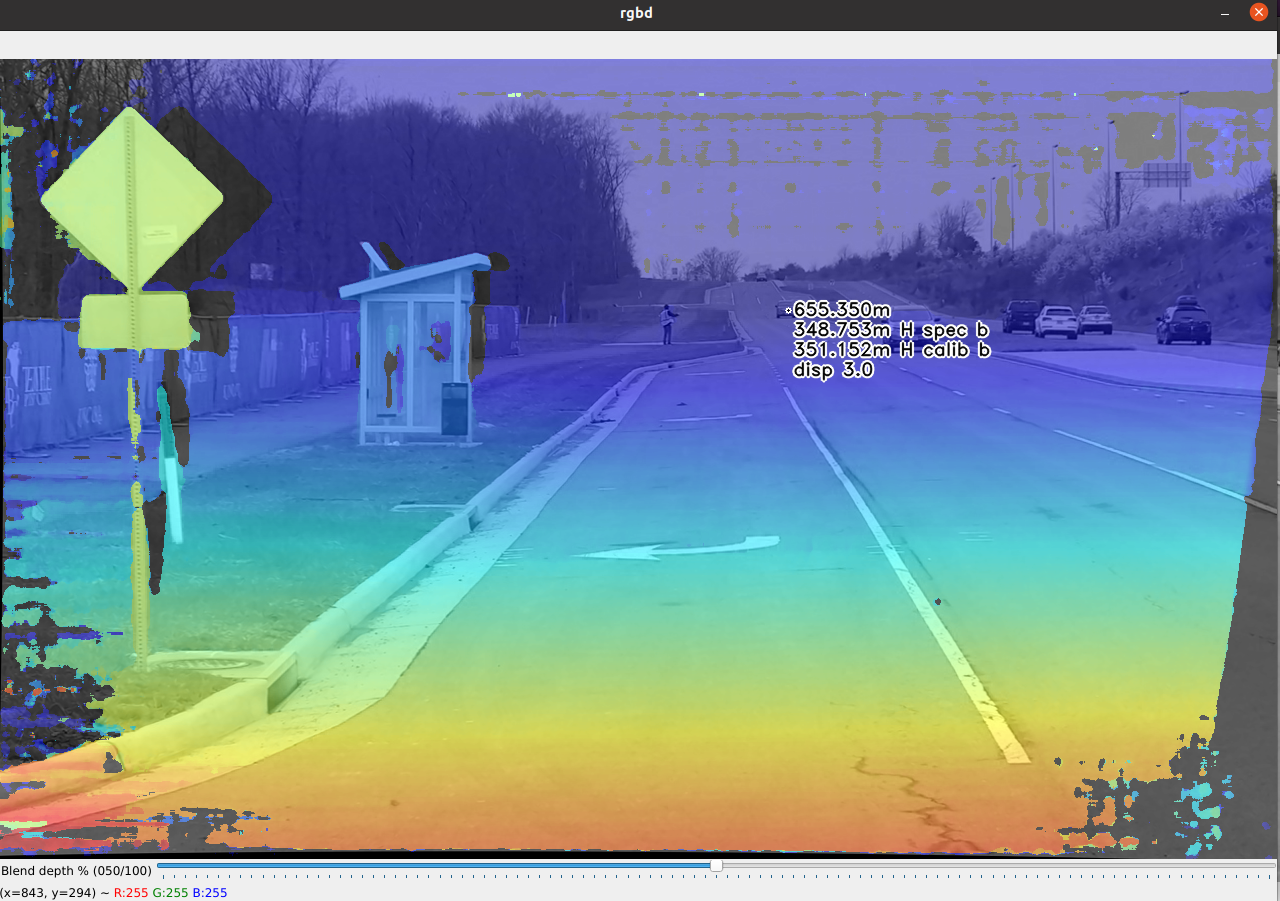Close the rgbd viewer window
1280x901 pixels.
[x=1258, y=13]
